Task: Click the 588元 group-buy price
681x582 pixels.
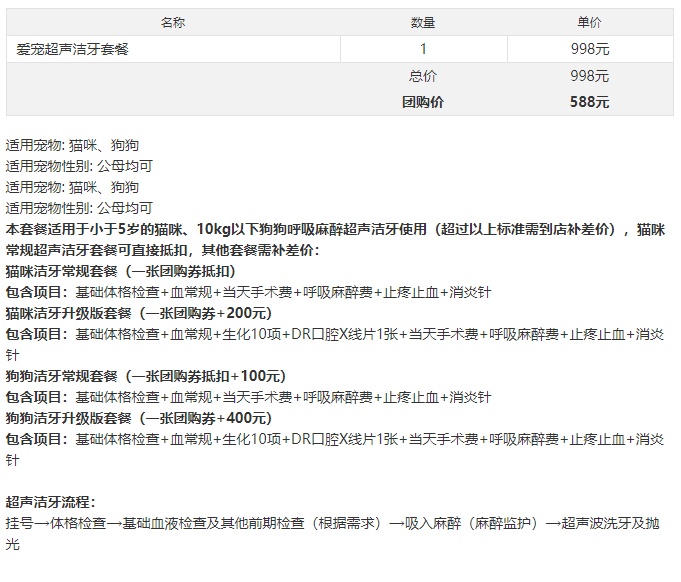Action: pos(590,102)
